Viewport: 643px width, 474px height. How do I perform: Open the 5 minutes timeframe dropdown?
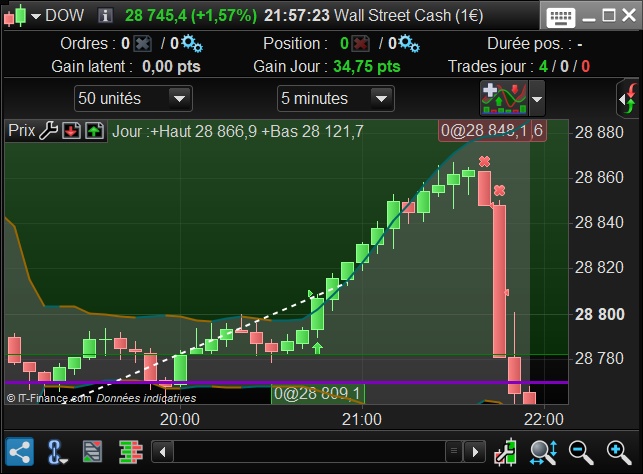pos(336,98)
